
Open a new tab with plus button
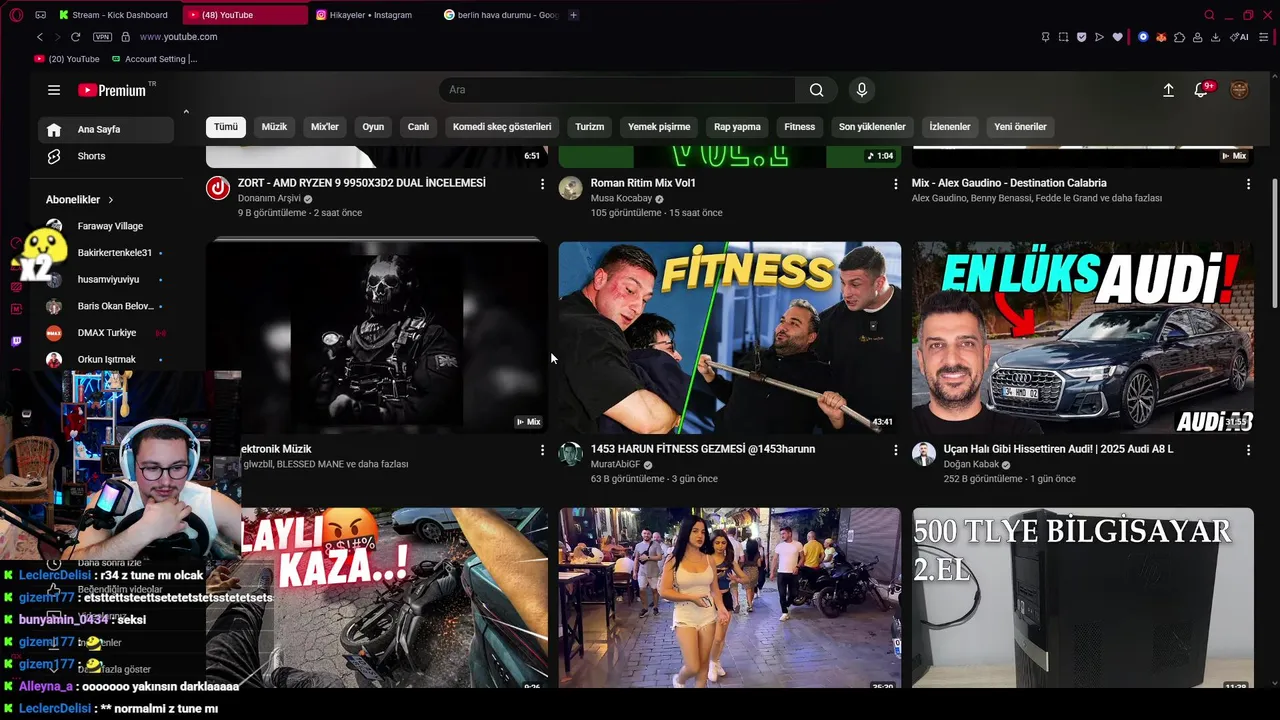tap(573, 15)
